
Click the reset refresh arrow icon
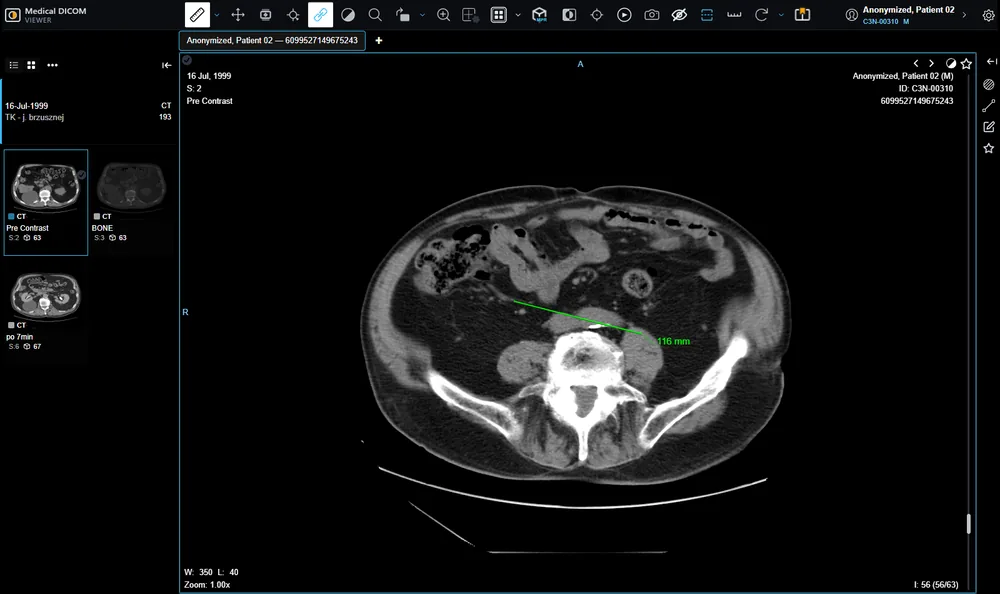761,15
